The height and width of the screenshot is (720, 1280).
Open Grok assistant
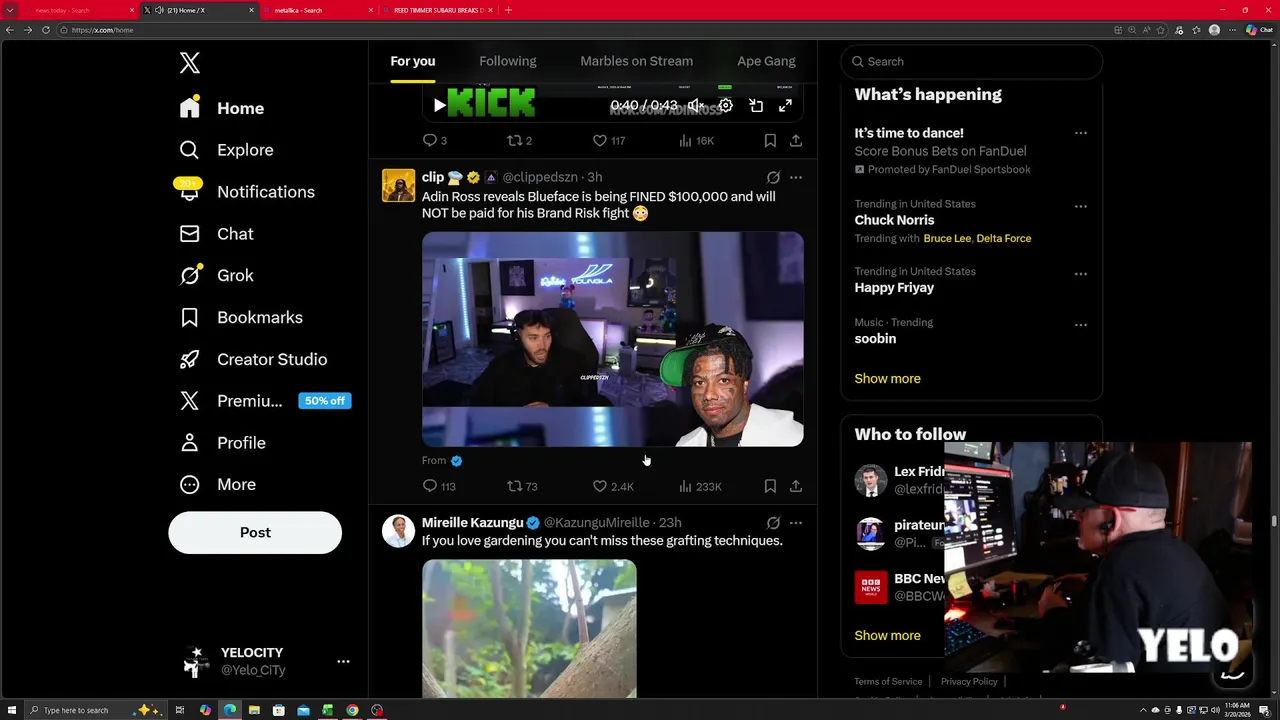pyautogui.click(x=216, y=276)
